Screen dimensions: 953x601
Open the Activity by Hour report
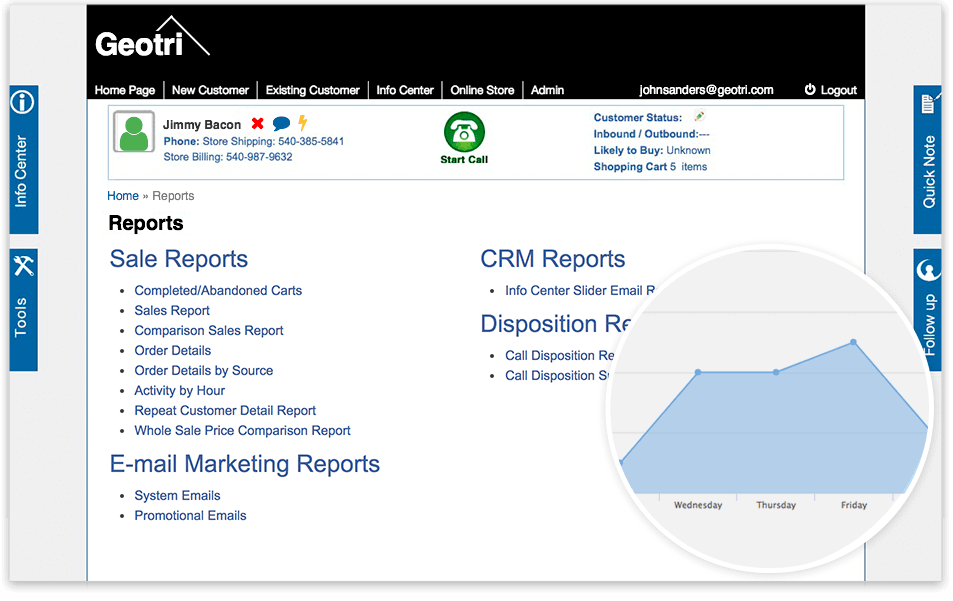(180, 391)
